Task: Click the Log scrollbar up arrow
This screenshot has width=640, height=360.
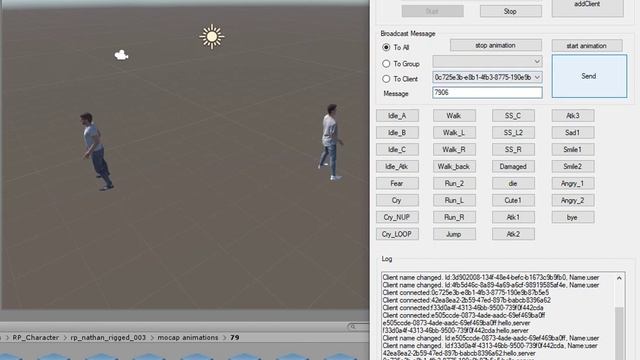Action: click(619, 278)
